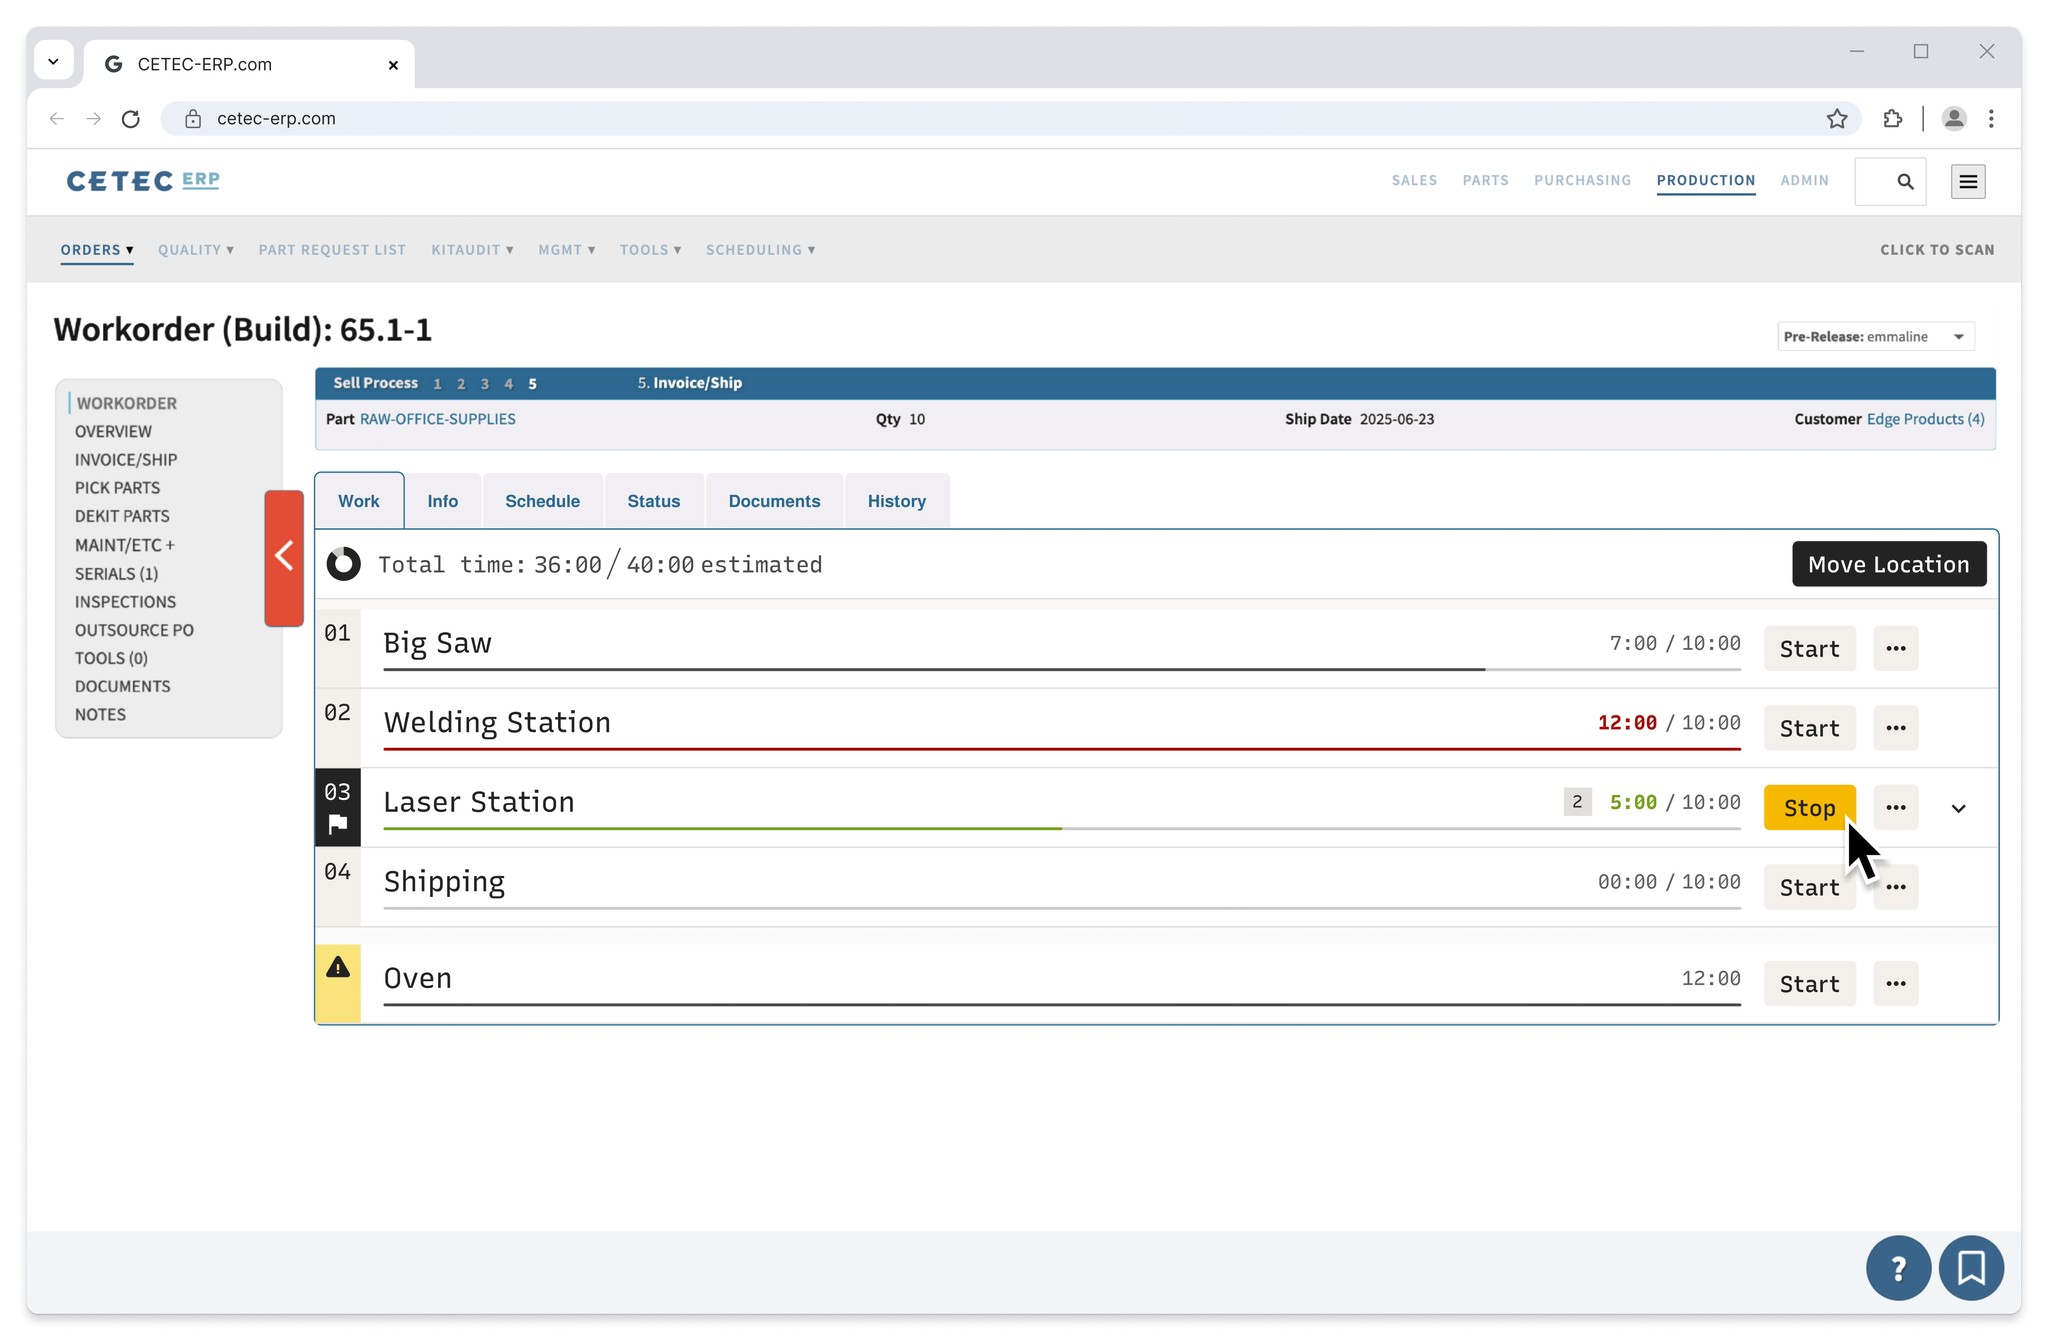Screen dimensions: 2048x1341
Task: Switch to the Schedule tab
Action: pyautogui.click(x=542, y=501)
